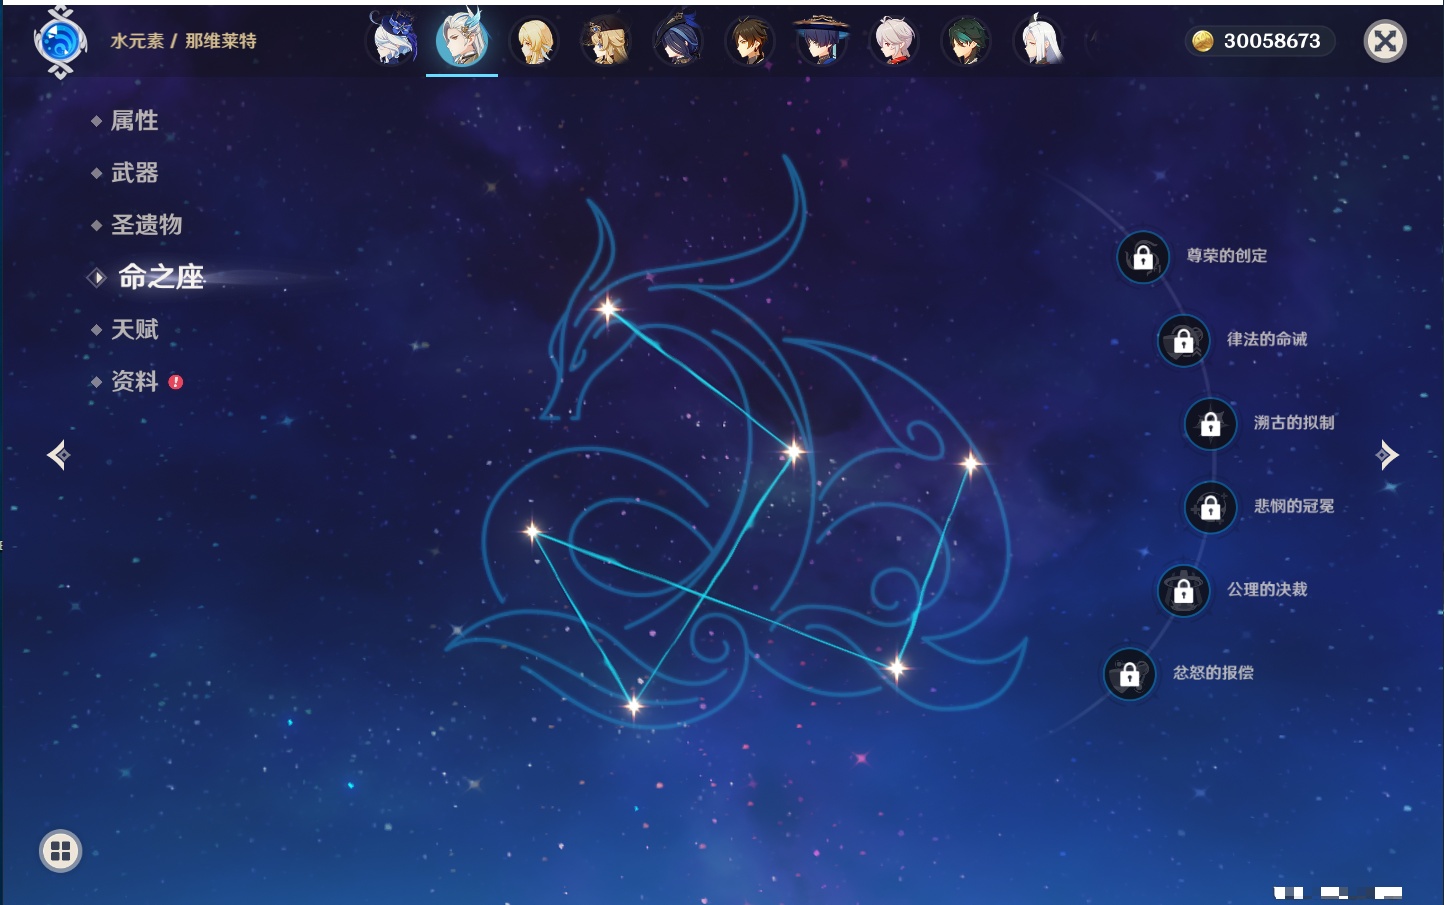Switch to Clorinde's avatar with tricorn hat
The height and width of the screenshot is (905, 1444).
(x=677, y=41)
